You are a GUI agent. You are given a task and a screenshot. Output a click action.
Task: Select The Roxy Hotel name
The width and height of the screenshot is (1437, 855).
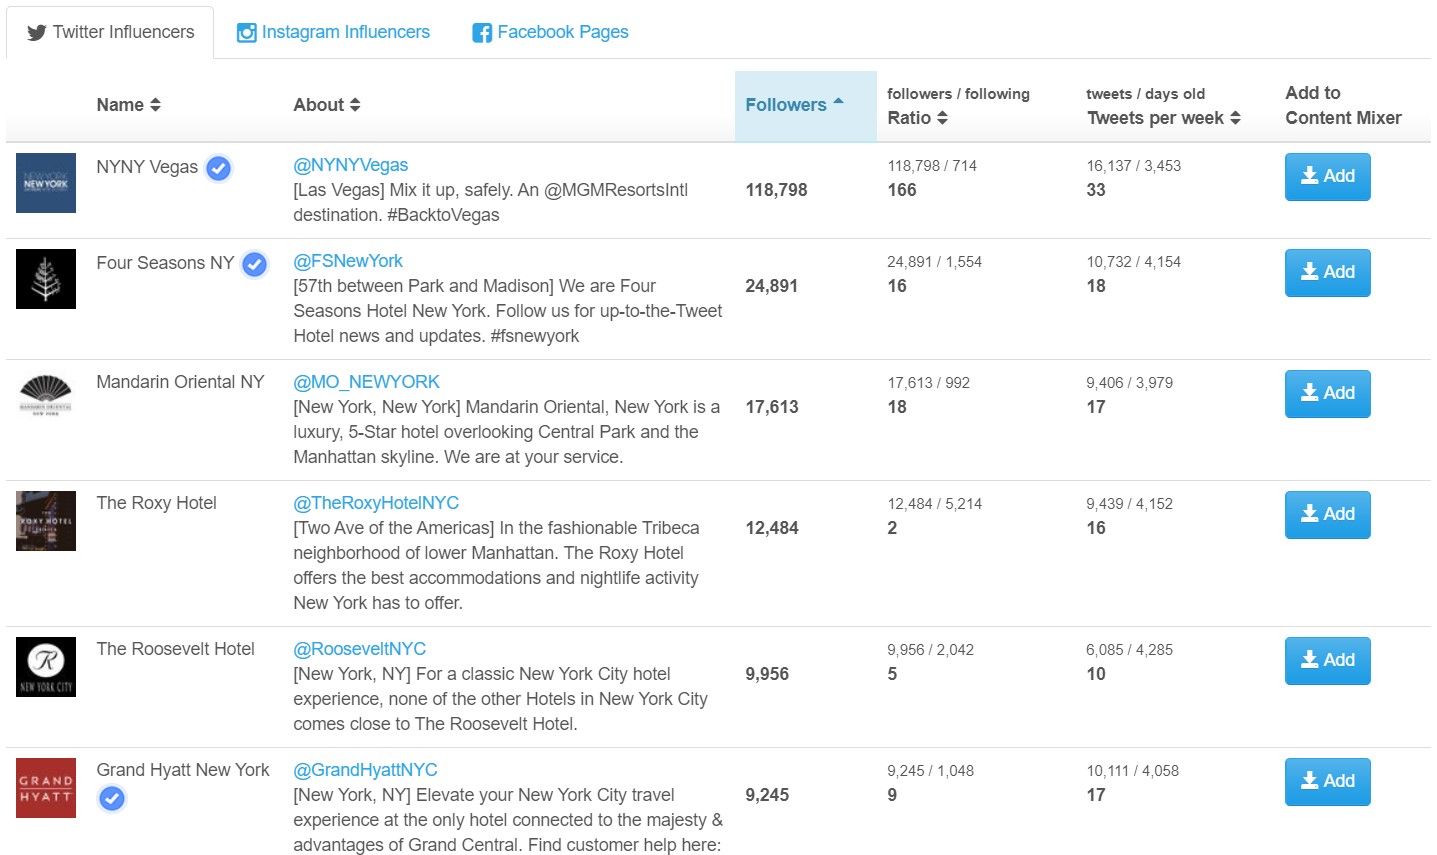point(156,503)
